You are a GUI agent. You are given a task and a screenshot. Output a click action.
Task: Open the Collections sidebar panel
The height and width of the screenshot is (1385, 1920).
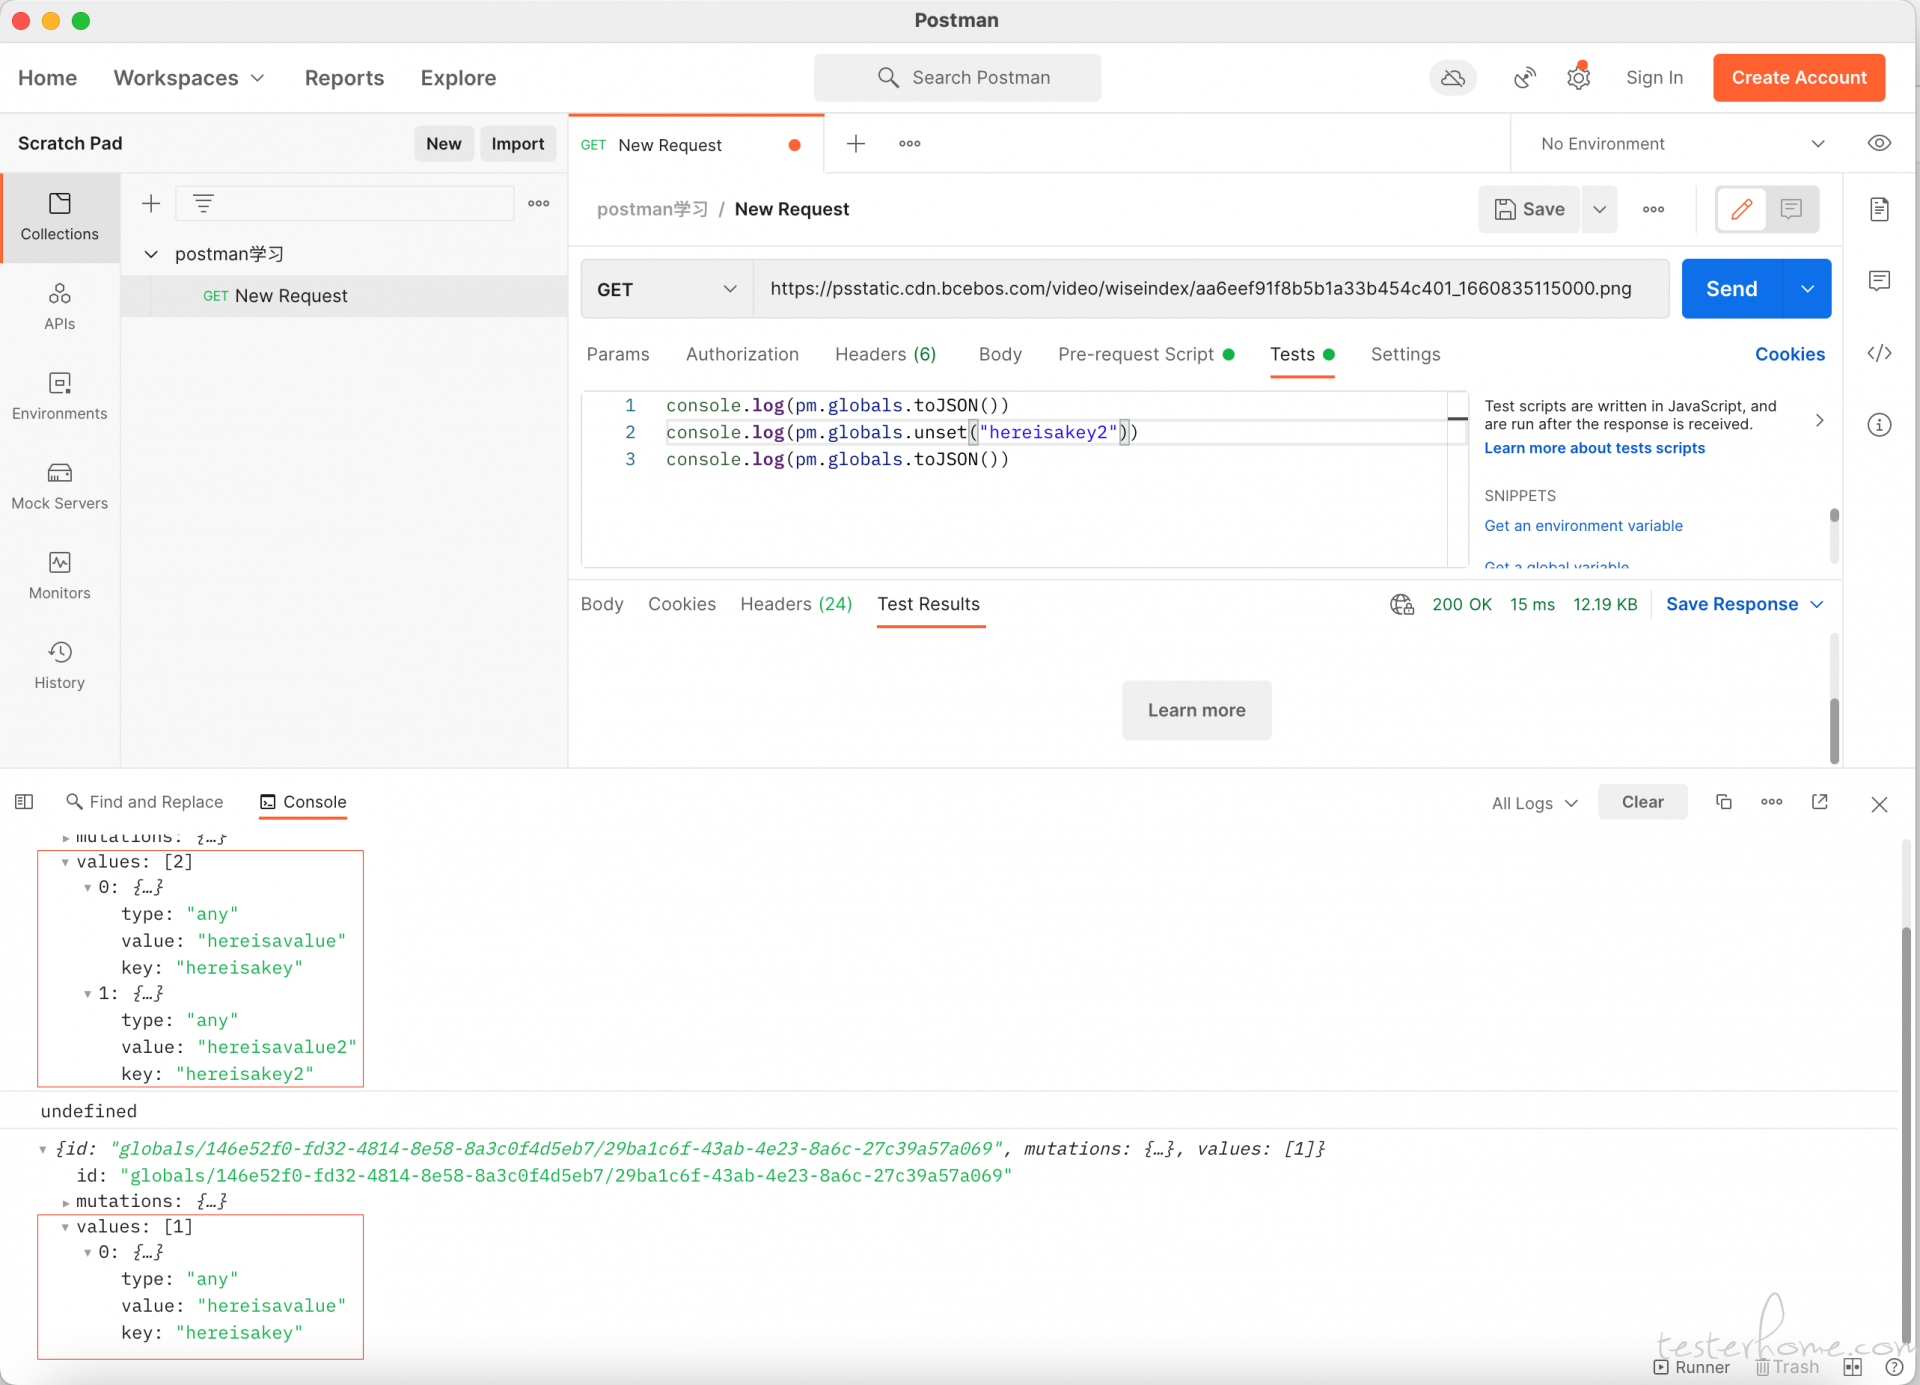click(60, 217)
